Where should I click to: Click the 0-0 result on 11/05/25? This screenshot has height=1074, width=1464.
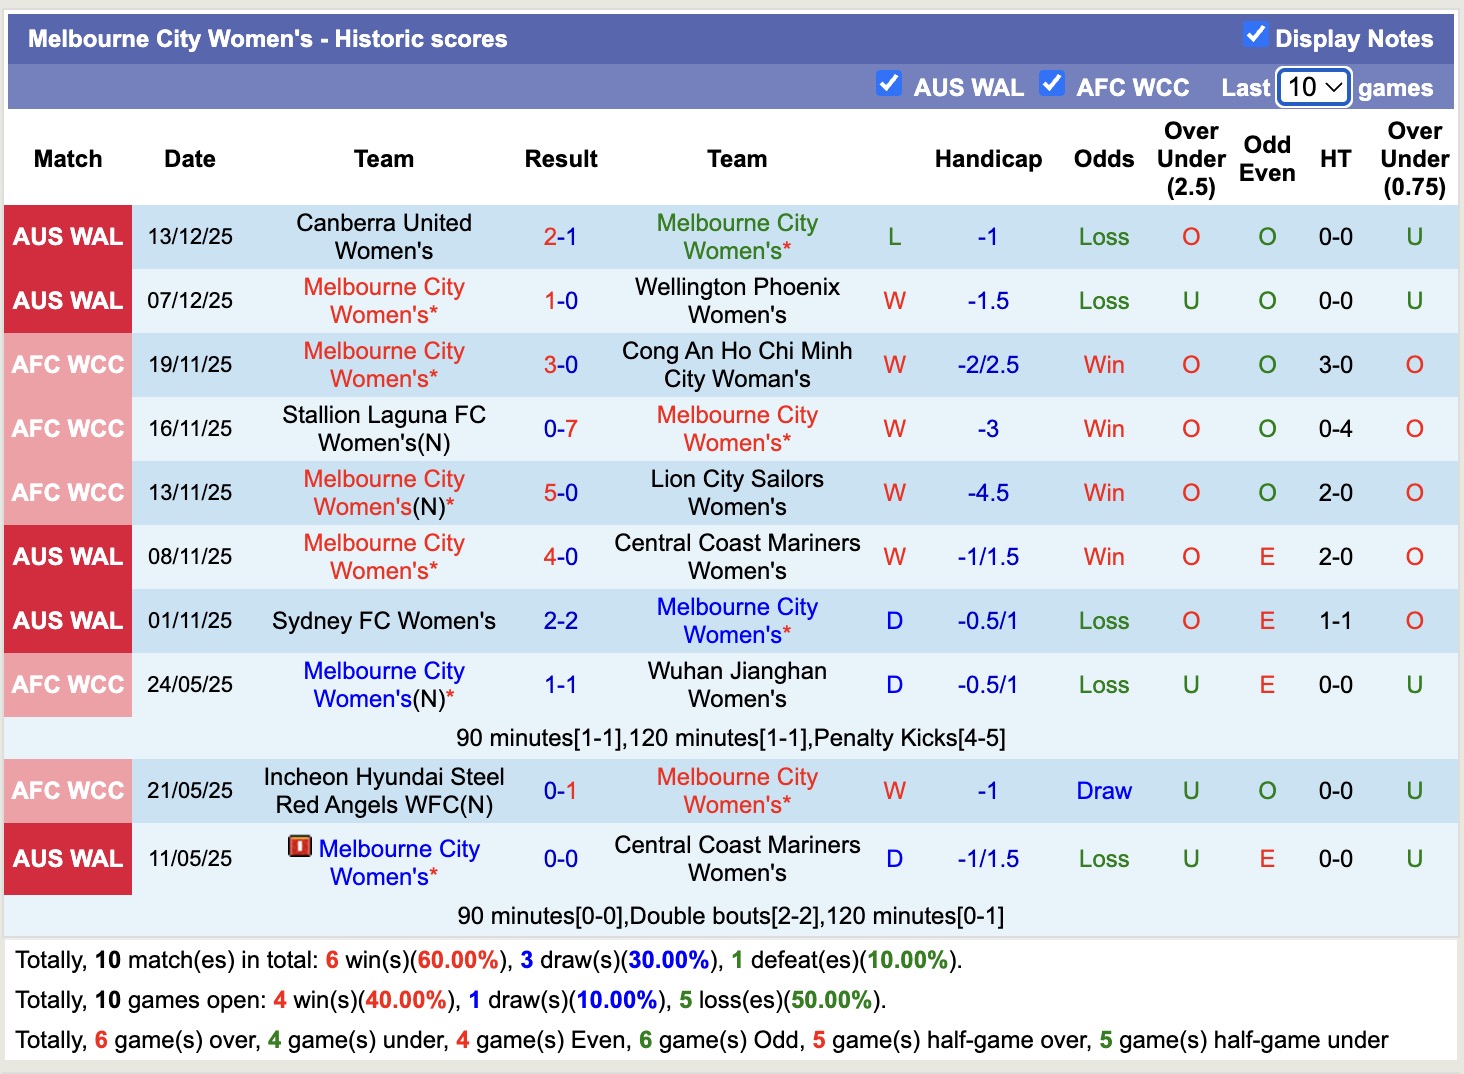(560, 859)
